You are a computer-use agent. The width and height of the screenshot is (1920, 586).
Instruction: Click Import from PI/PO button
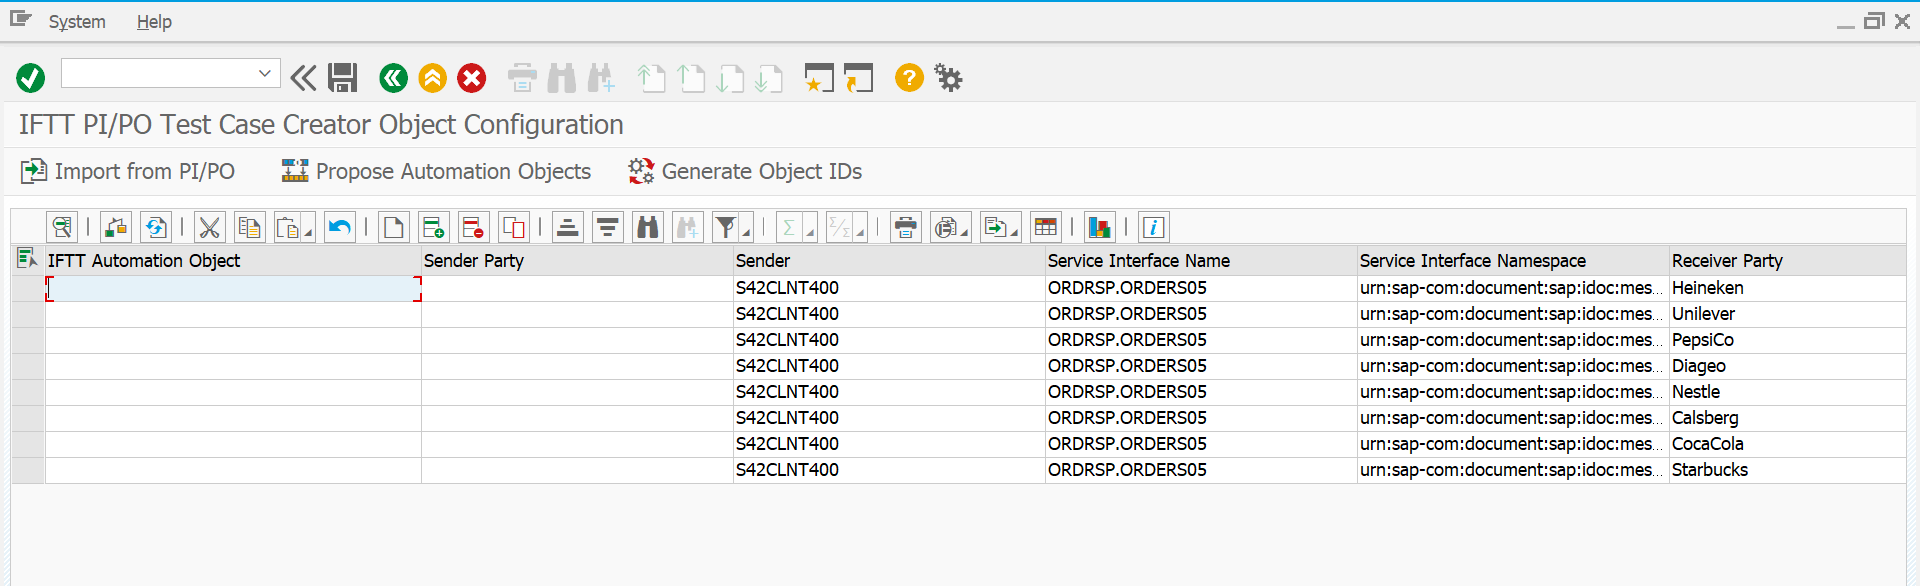tap(128, 172)
